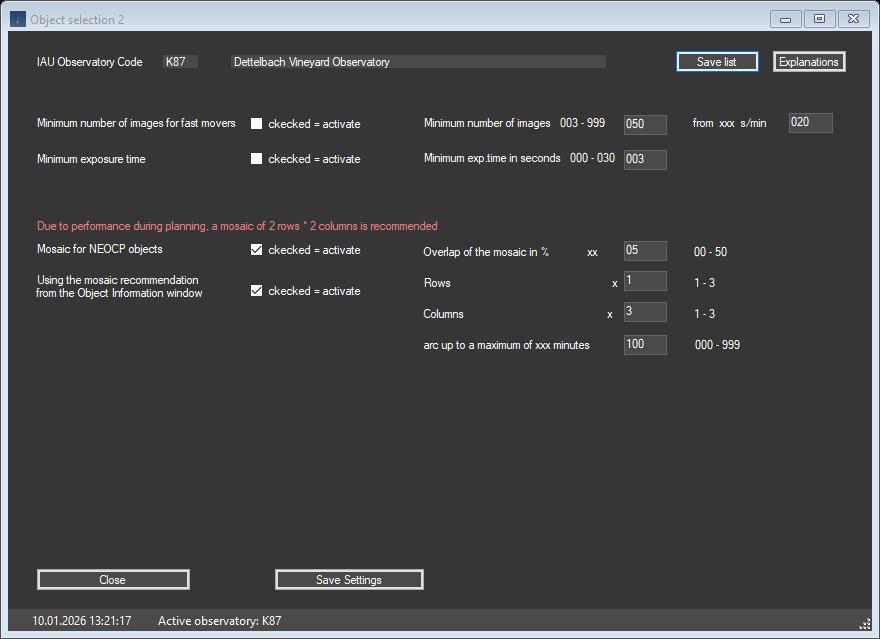Click the Close button
This screenshot has height=639, width=880.
click(x=113, y=579)
